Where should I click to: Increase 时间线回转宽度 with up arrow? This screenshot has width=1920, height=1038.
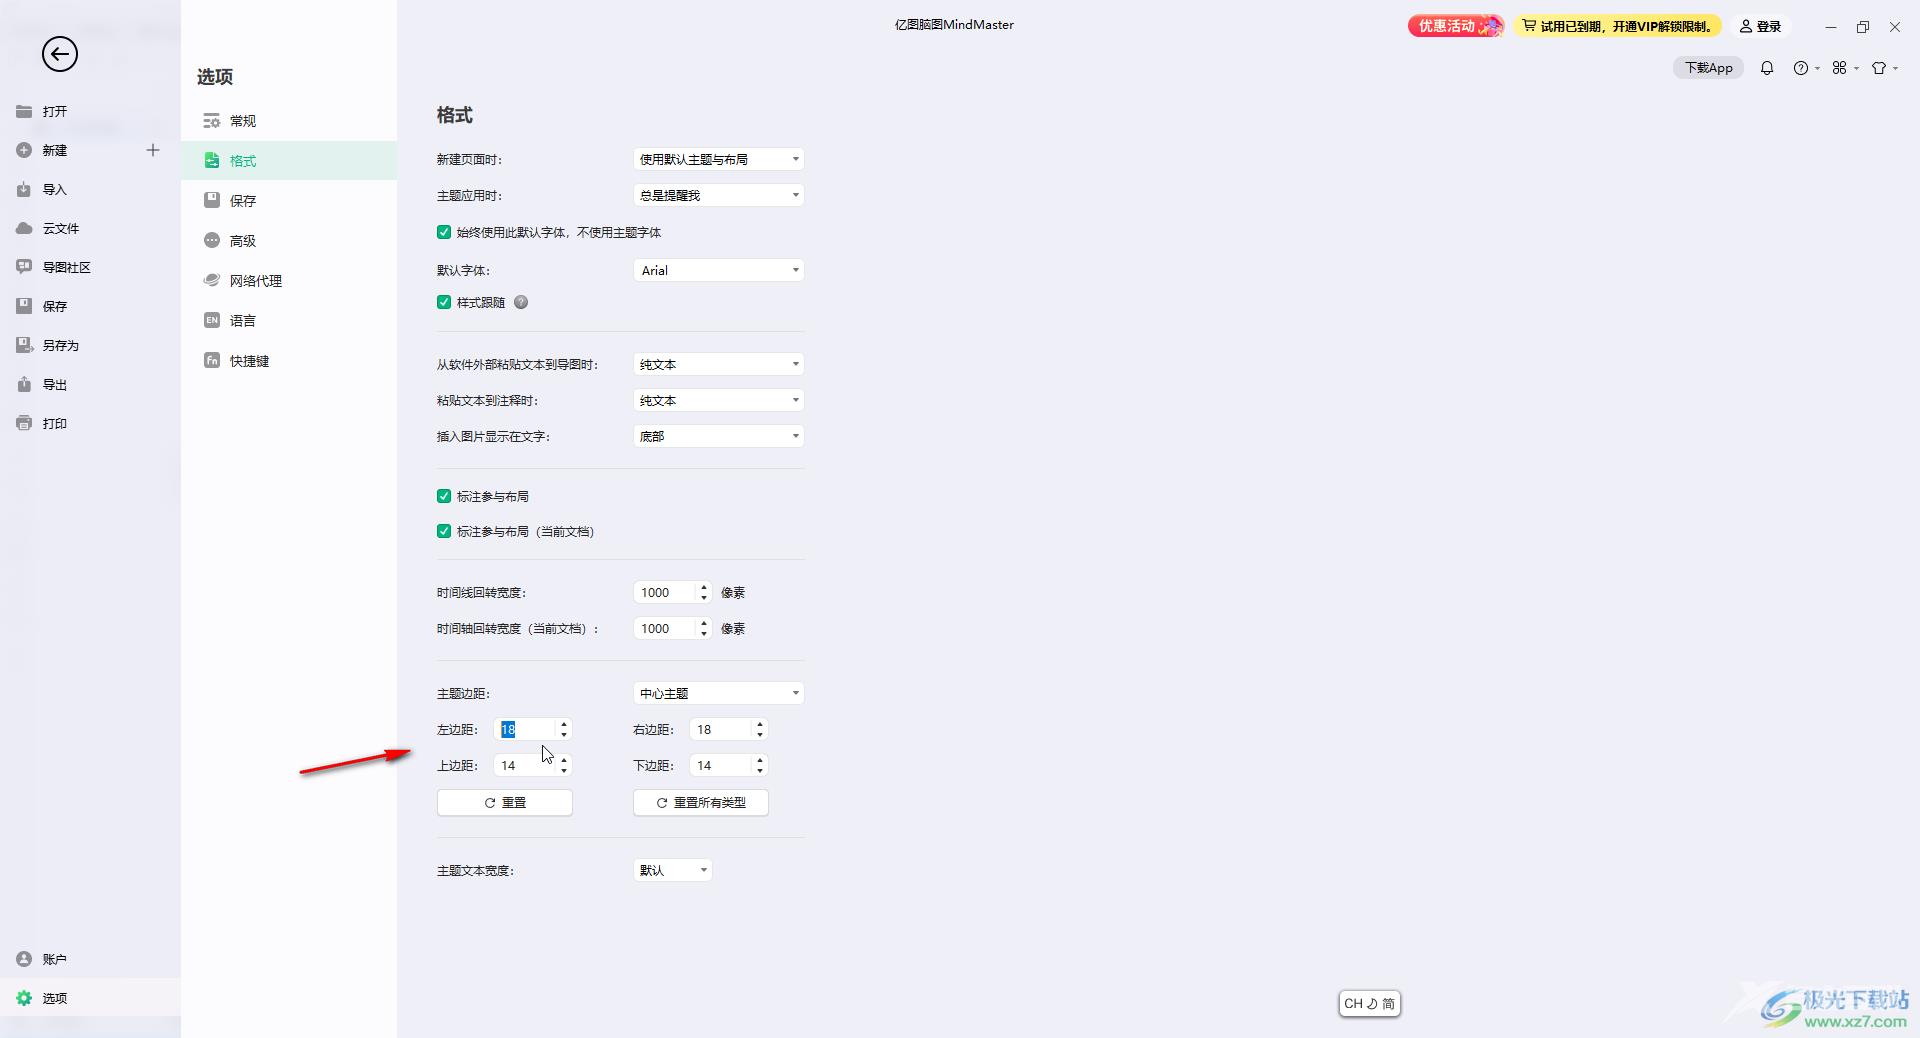(704, 587)
